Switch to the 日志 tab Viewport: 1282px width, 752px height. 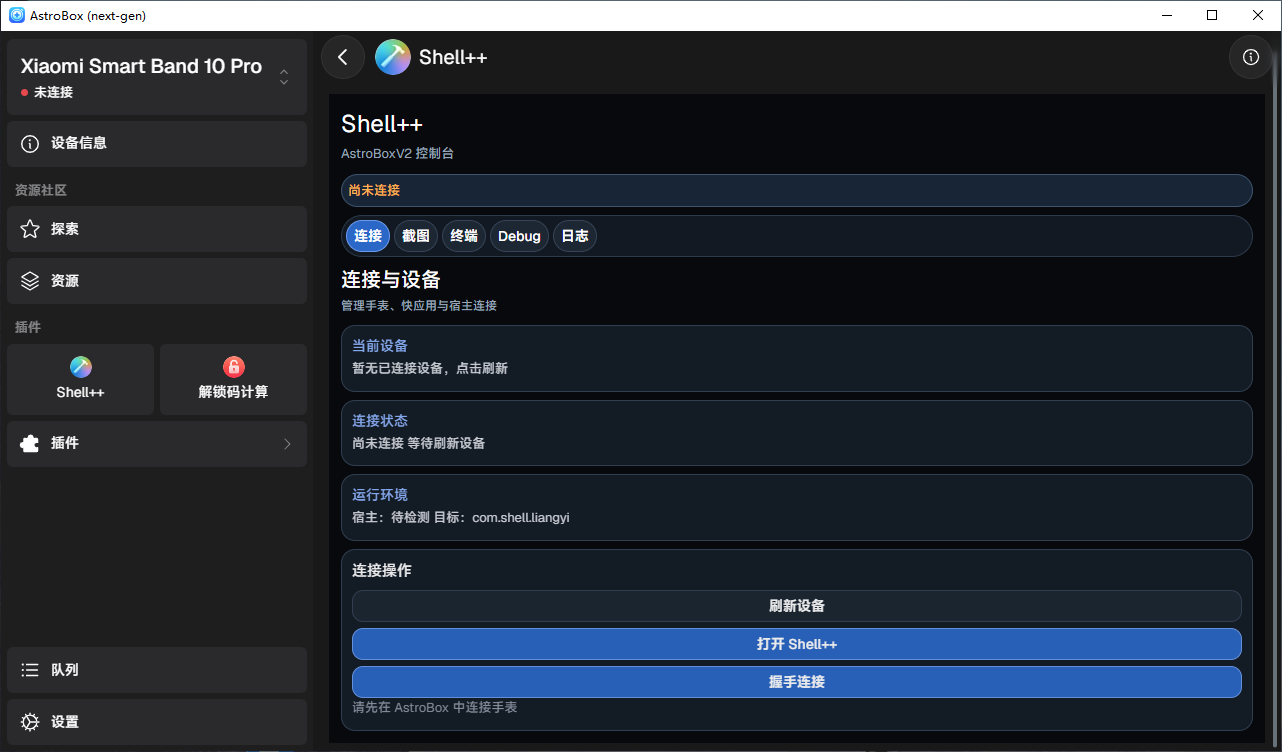[575, 236]
